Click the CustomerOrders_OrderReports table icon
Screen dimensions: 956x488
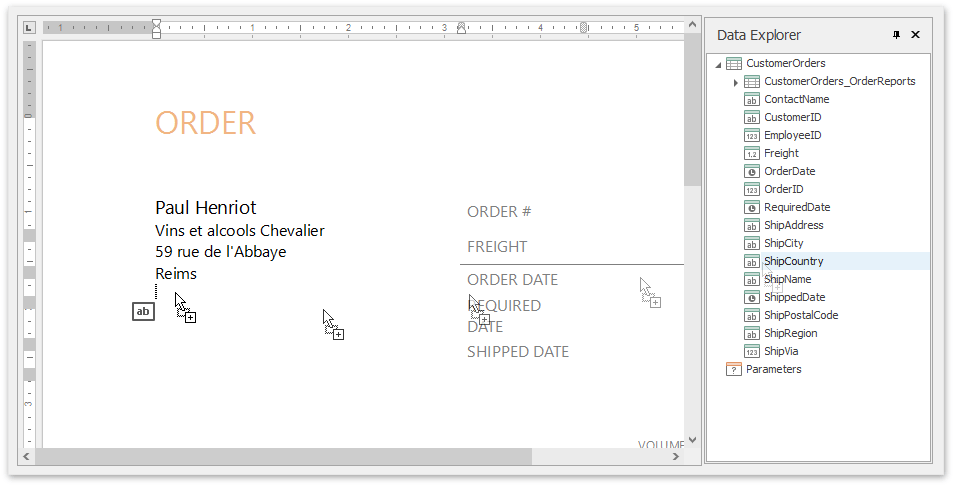752,82
